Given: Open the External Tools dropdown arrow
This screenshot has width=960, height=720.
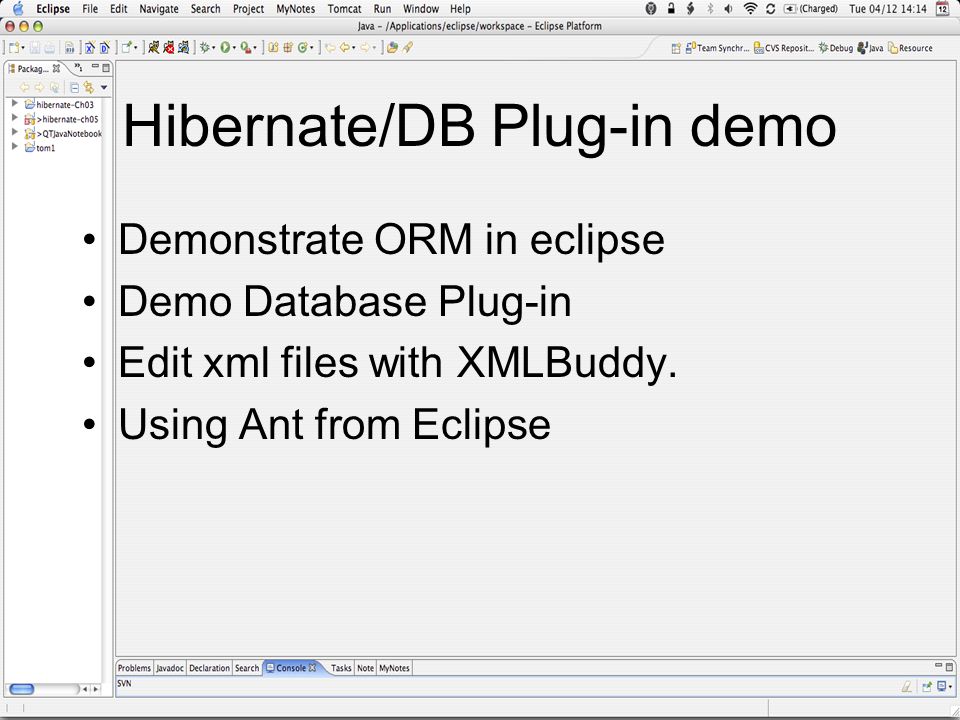Looking at the screenshot, I should [x=255, y=48].
